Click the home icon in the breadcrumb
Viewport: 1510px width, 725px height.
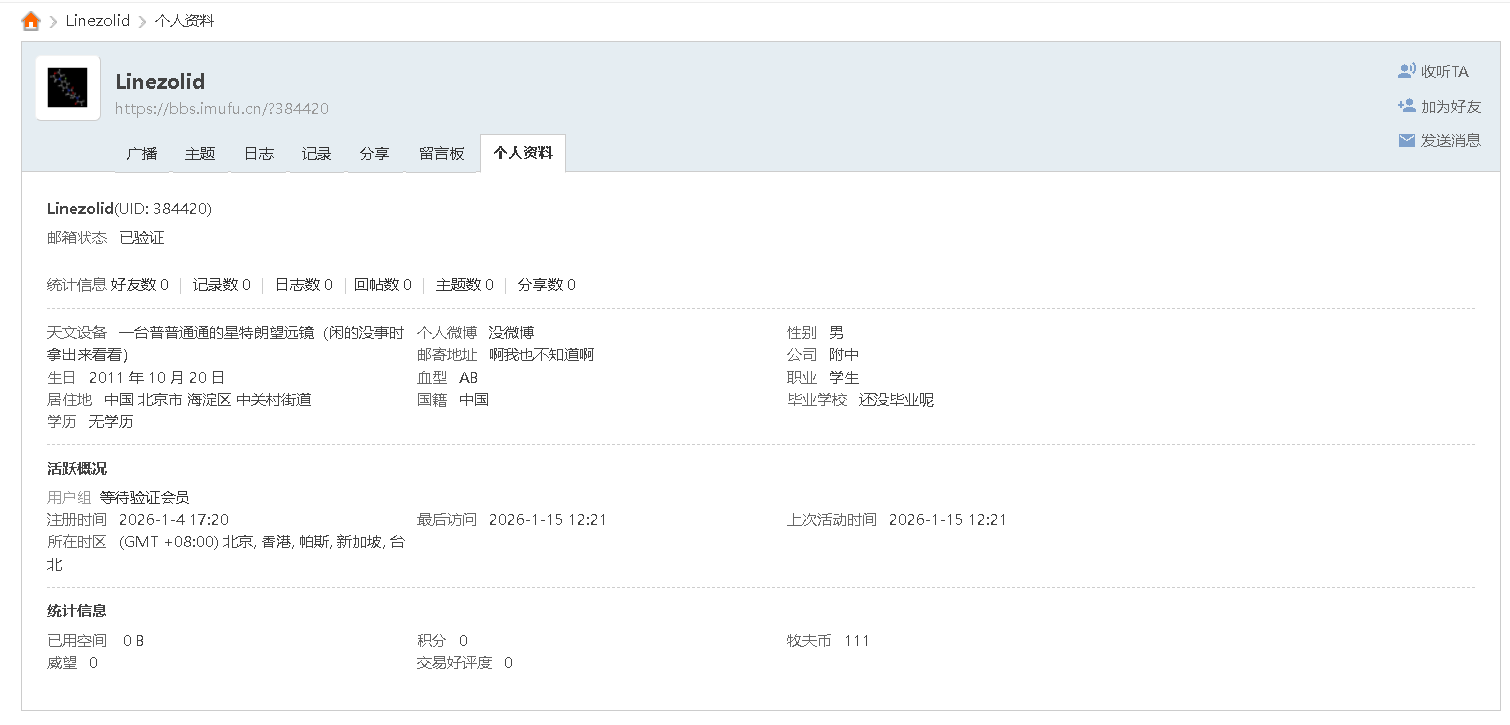coord(30,19)
